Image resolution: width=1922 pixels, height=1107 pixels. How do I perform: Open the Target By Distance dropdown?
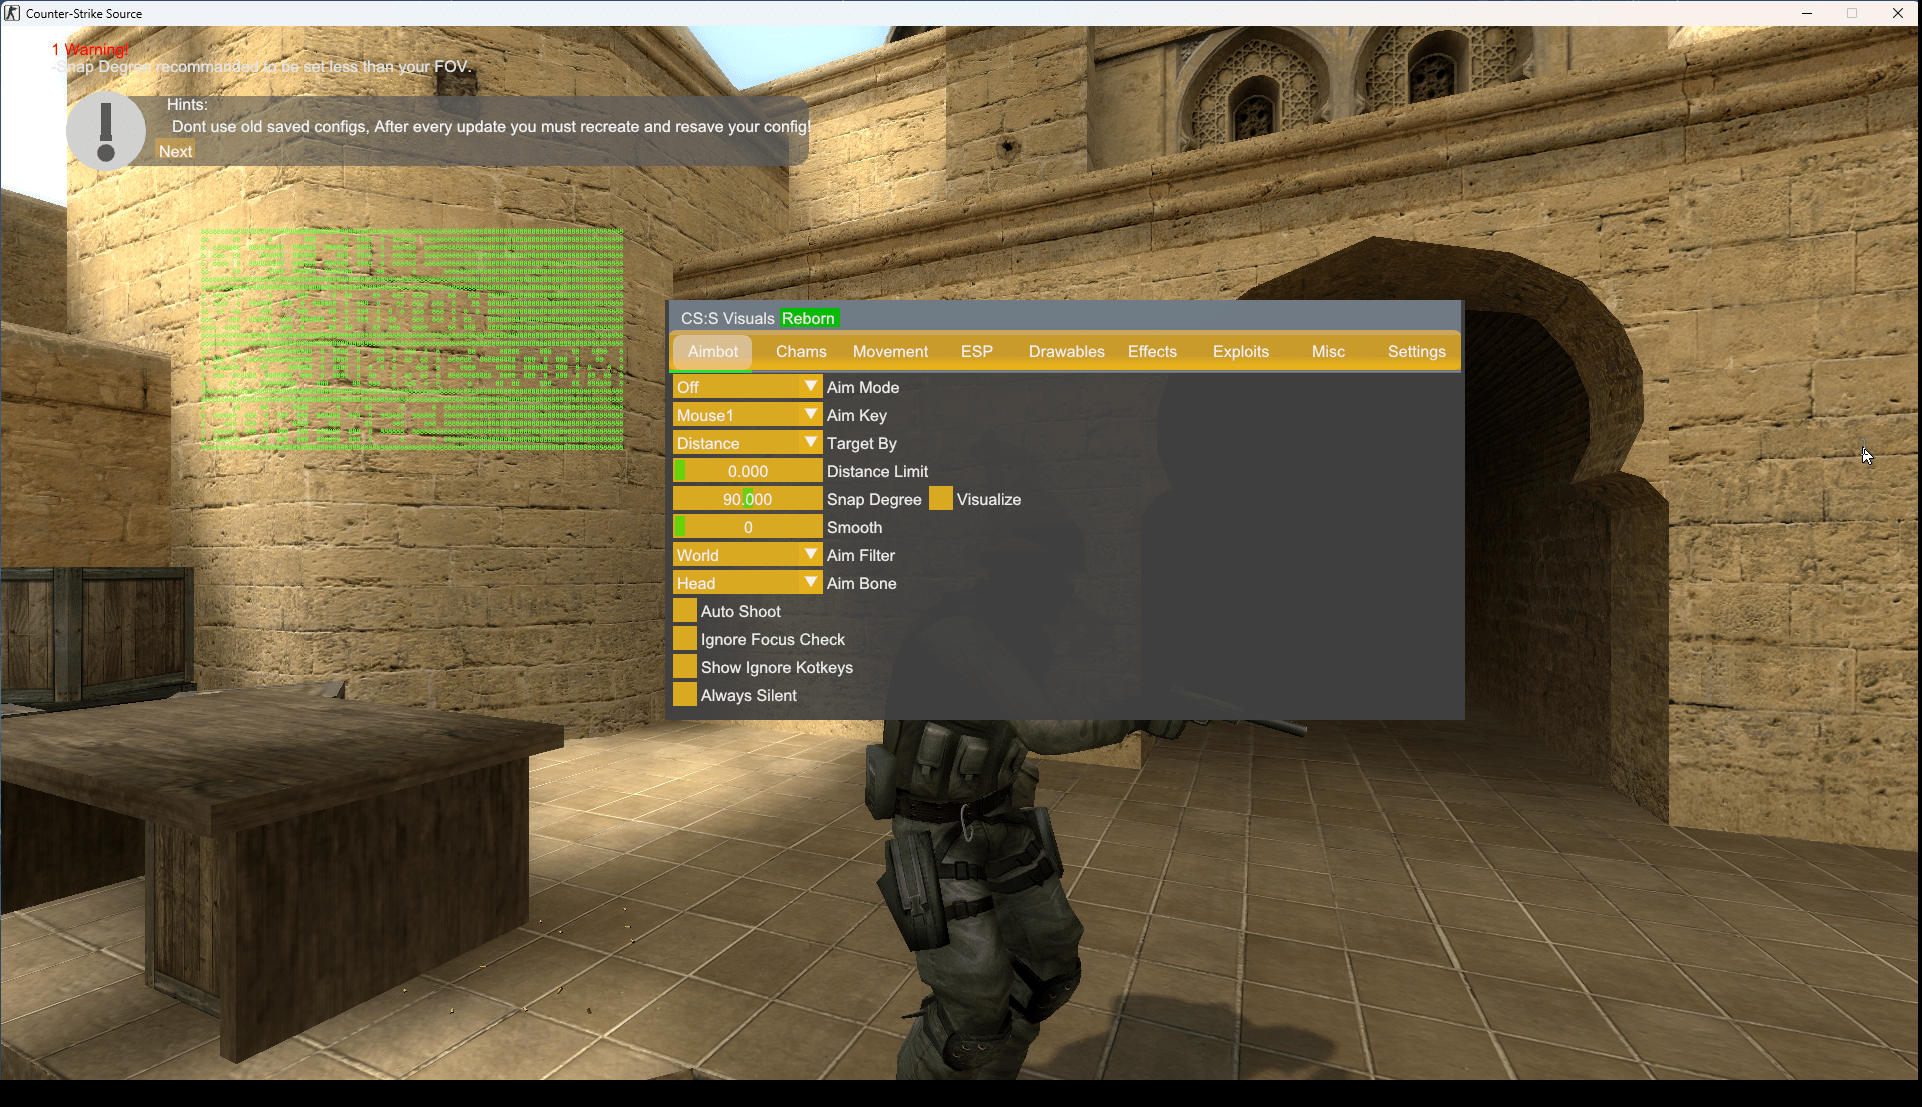tap(748, 443)
